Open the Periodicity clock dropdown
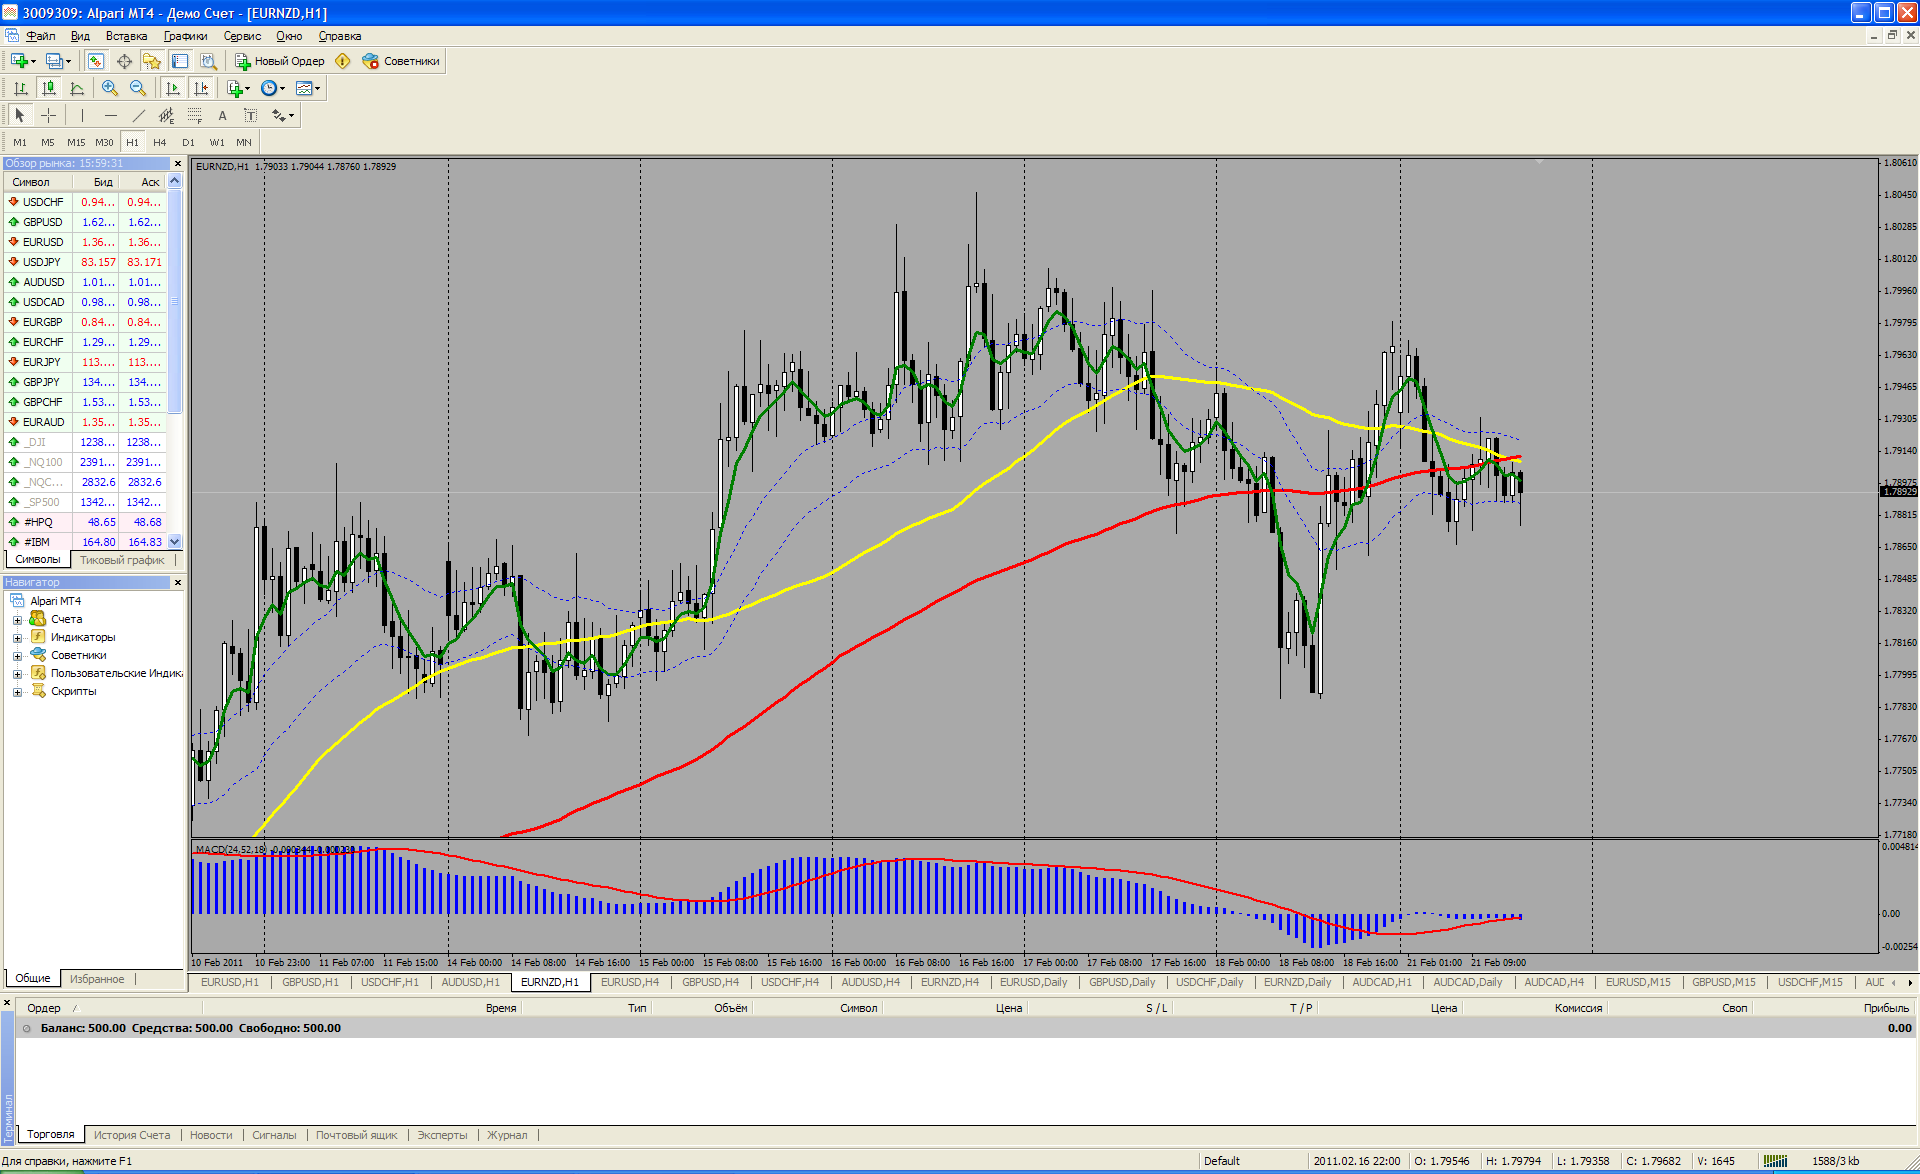 click(272, 88)
